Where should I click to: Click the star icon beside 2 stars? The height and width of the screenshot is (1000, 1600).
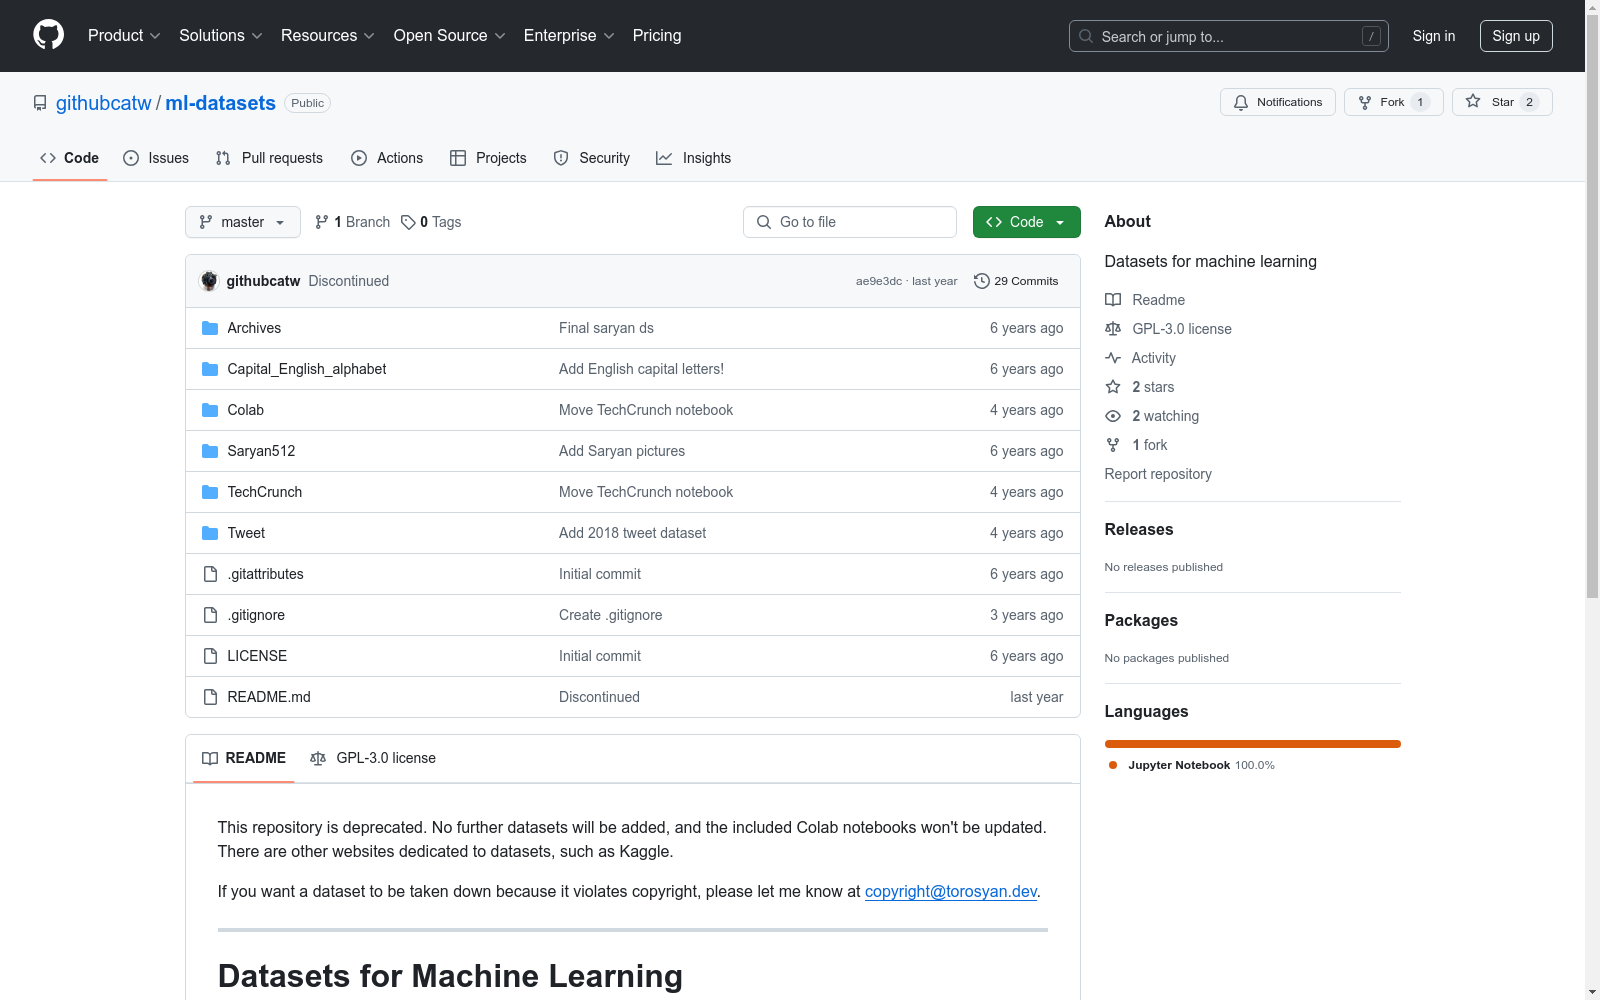tap(1113, 387)
